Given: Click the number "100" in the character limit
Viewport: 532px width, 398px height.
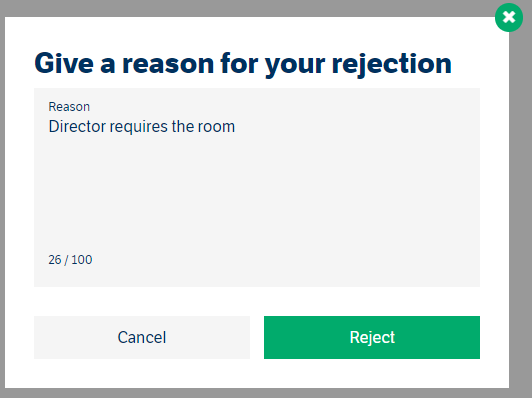Looking at the screenshot, I should [x=82, y=260].
